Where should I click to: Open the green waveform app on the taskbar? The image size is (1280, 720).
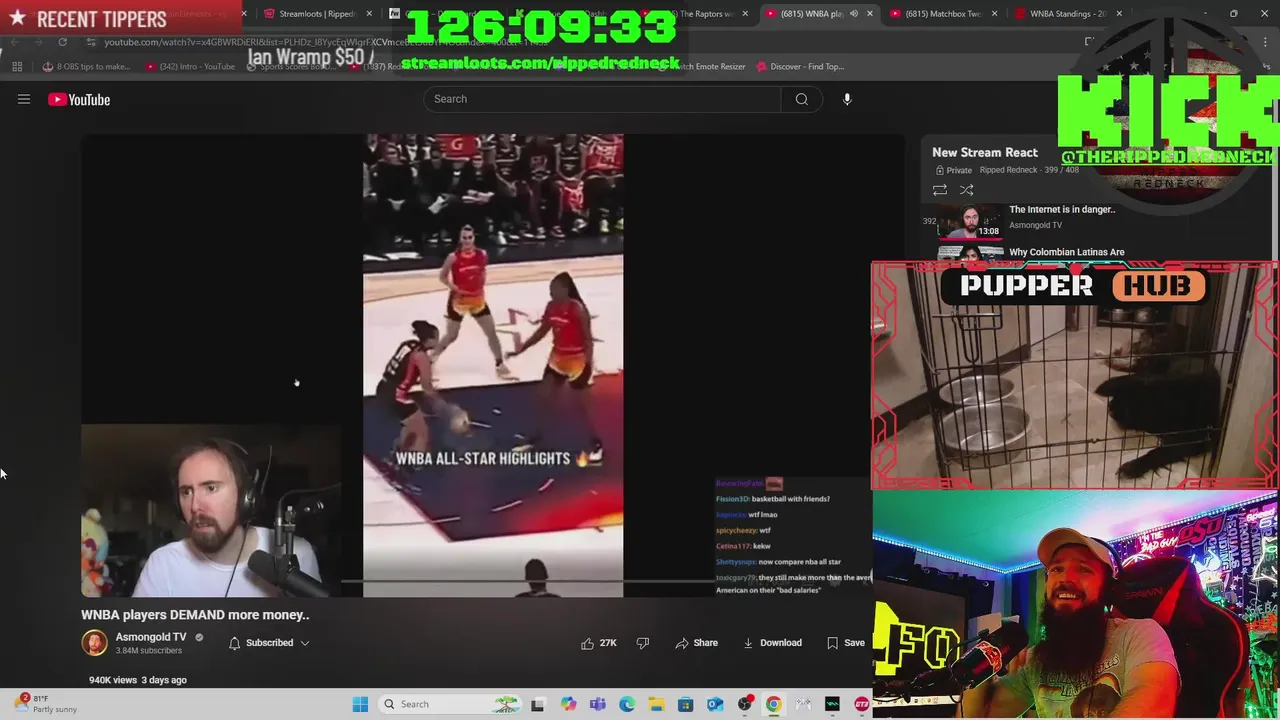pos(832,704)
